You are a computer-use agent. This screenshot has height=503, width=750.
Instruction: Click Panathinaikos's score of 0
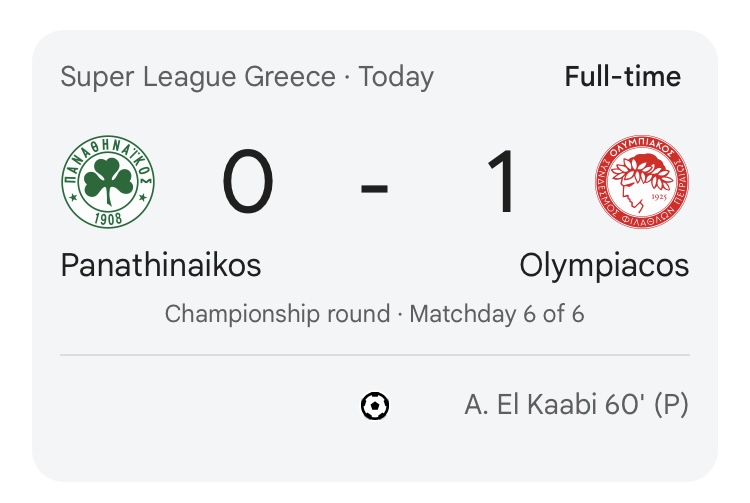coord(247,183)
